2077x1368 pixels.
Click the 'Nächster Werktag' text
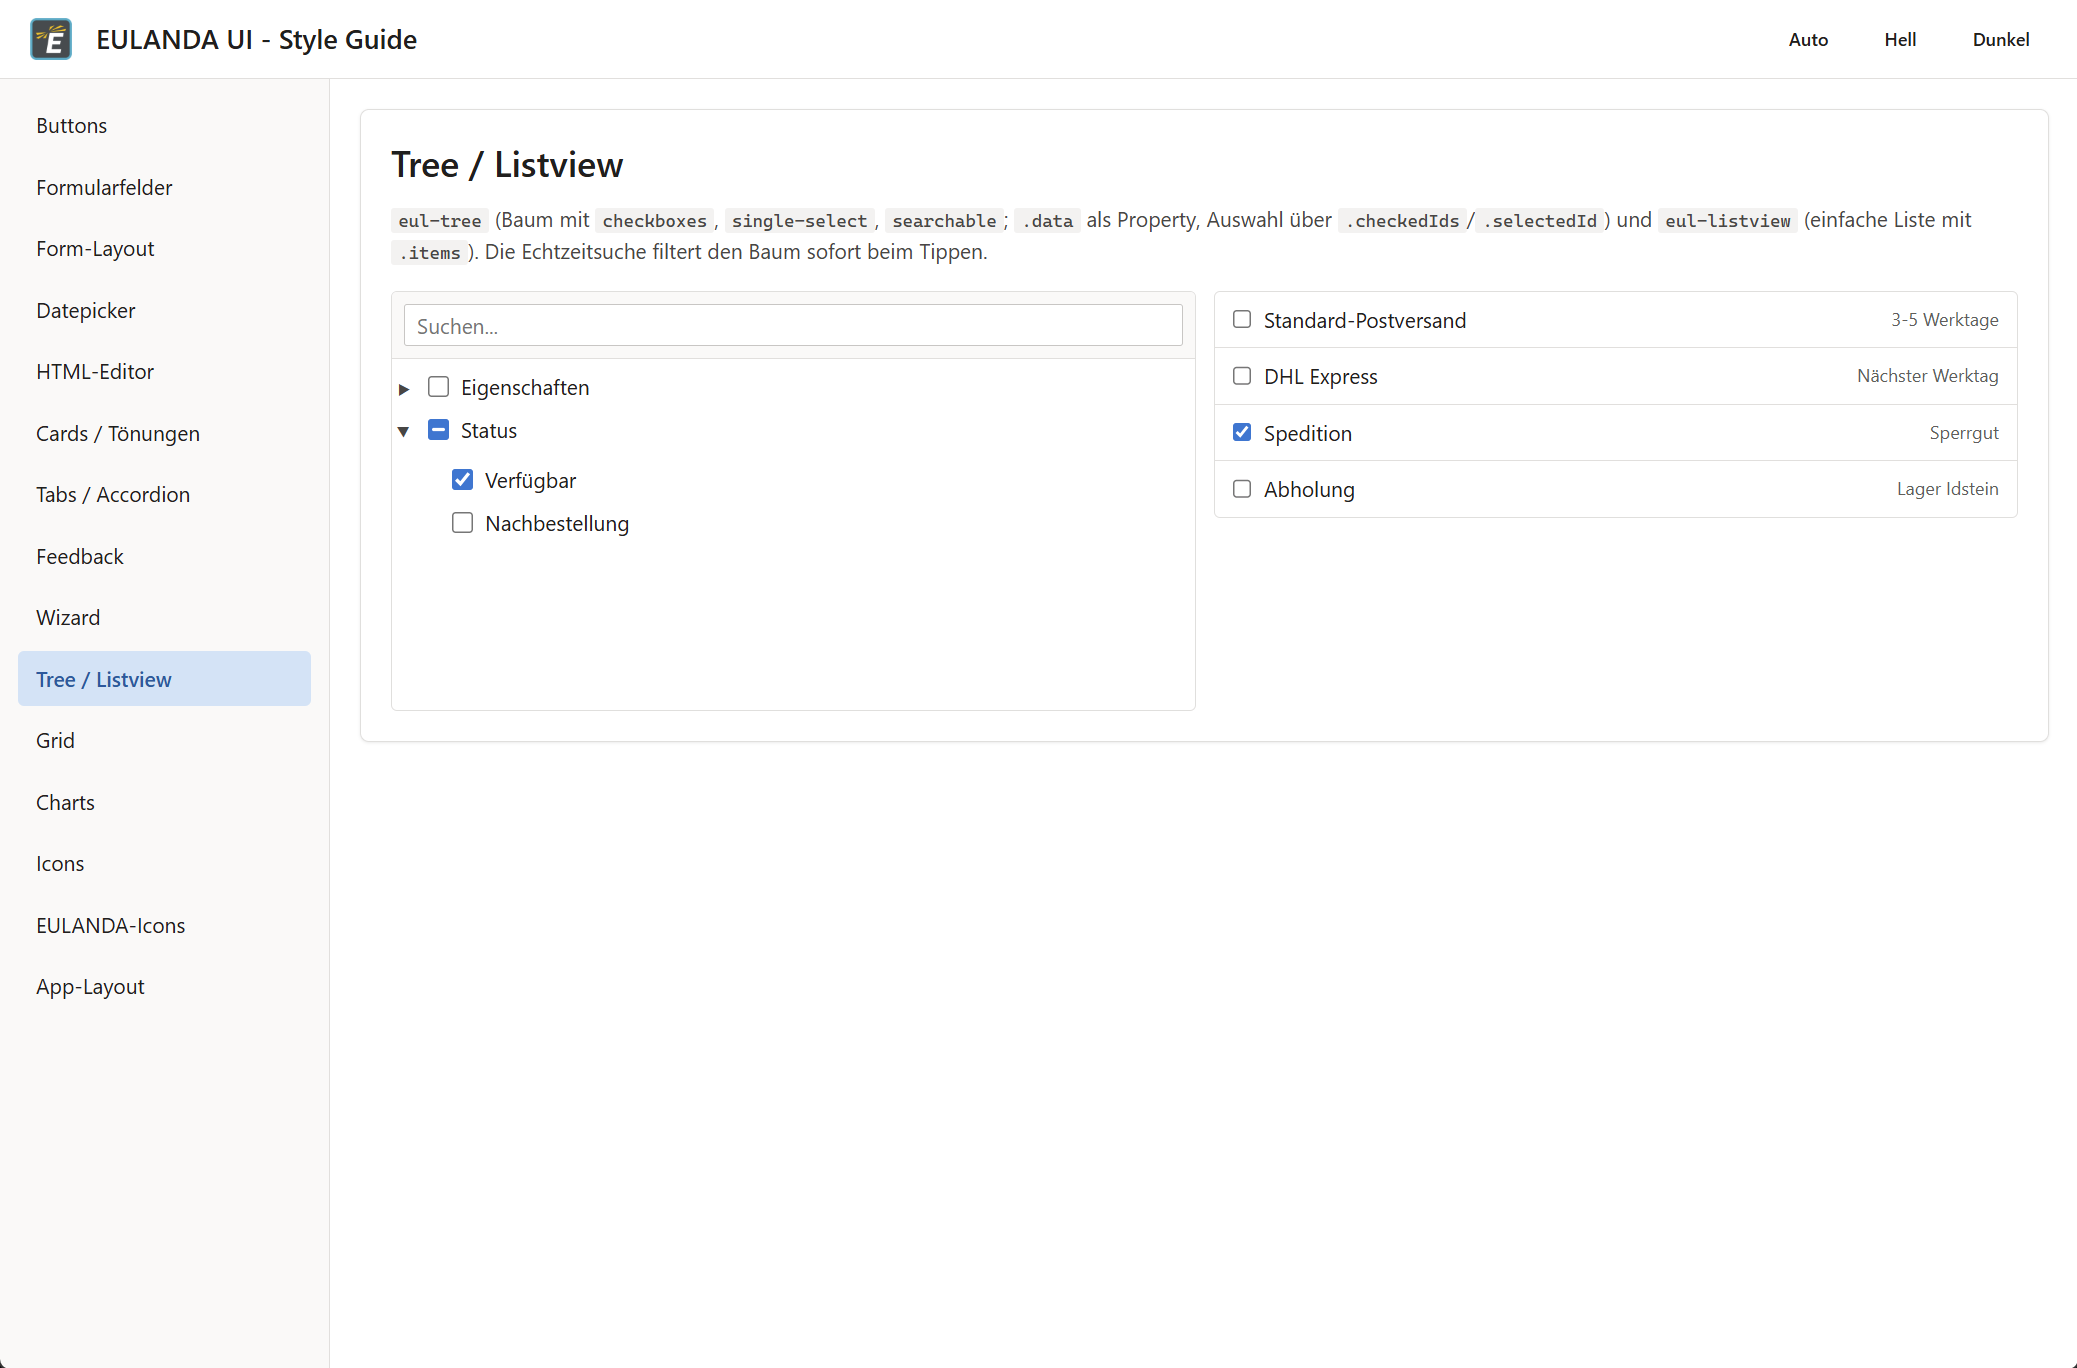pos(1928,376)
